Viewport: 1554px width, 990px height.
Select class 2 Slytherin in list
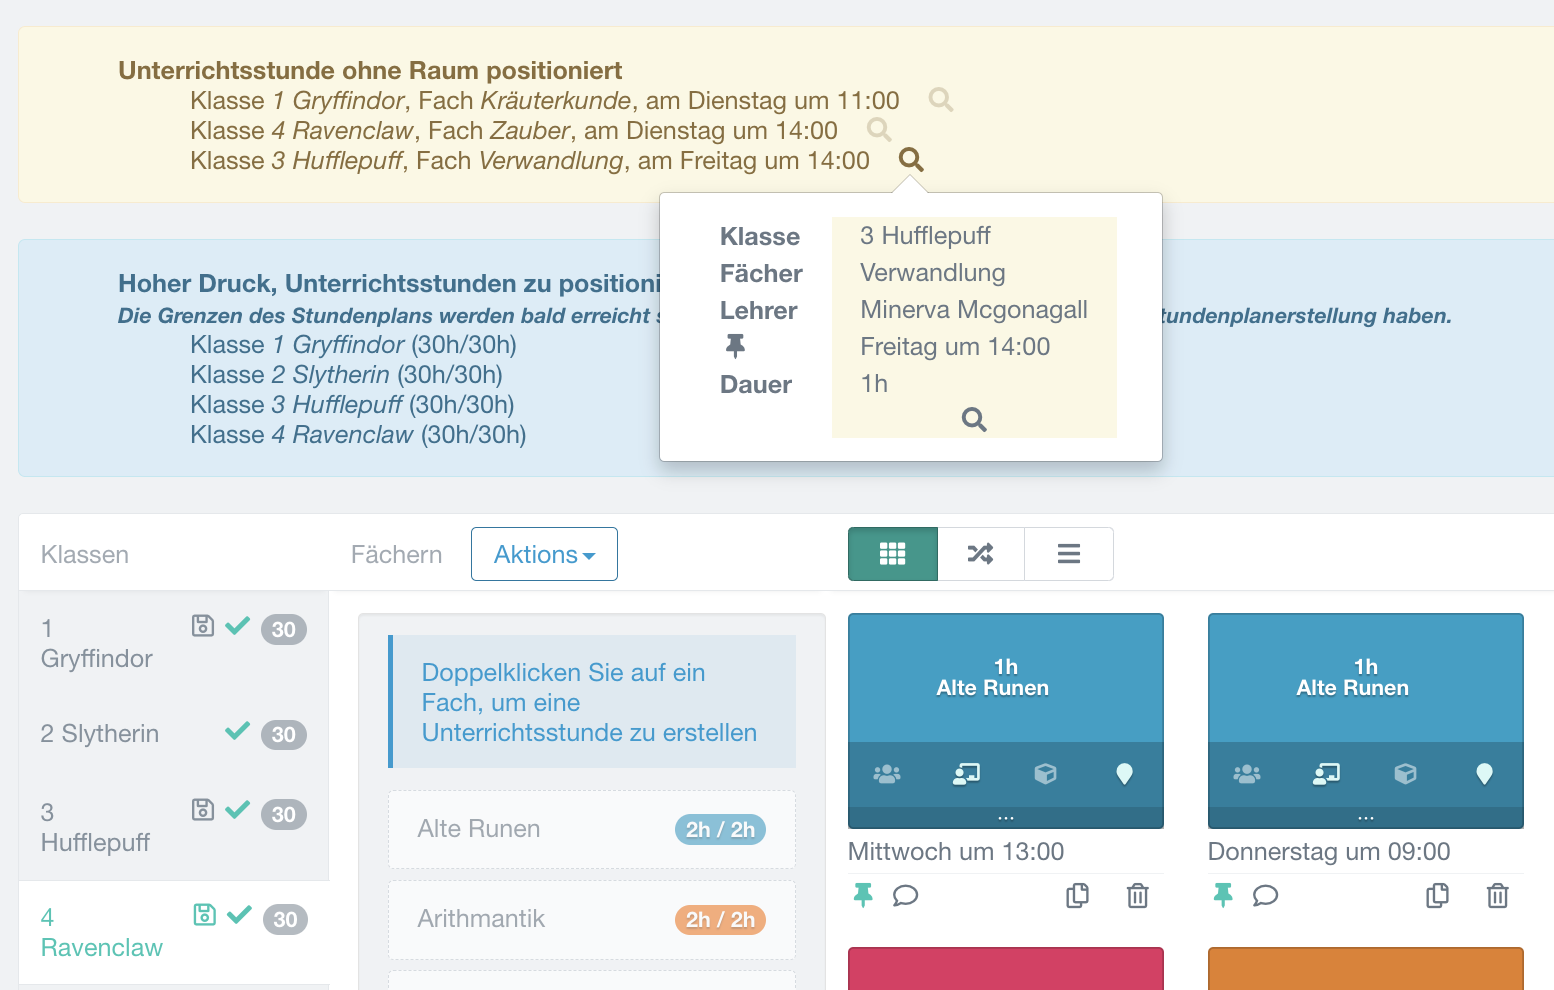click(x=100, y=734)
